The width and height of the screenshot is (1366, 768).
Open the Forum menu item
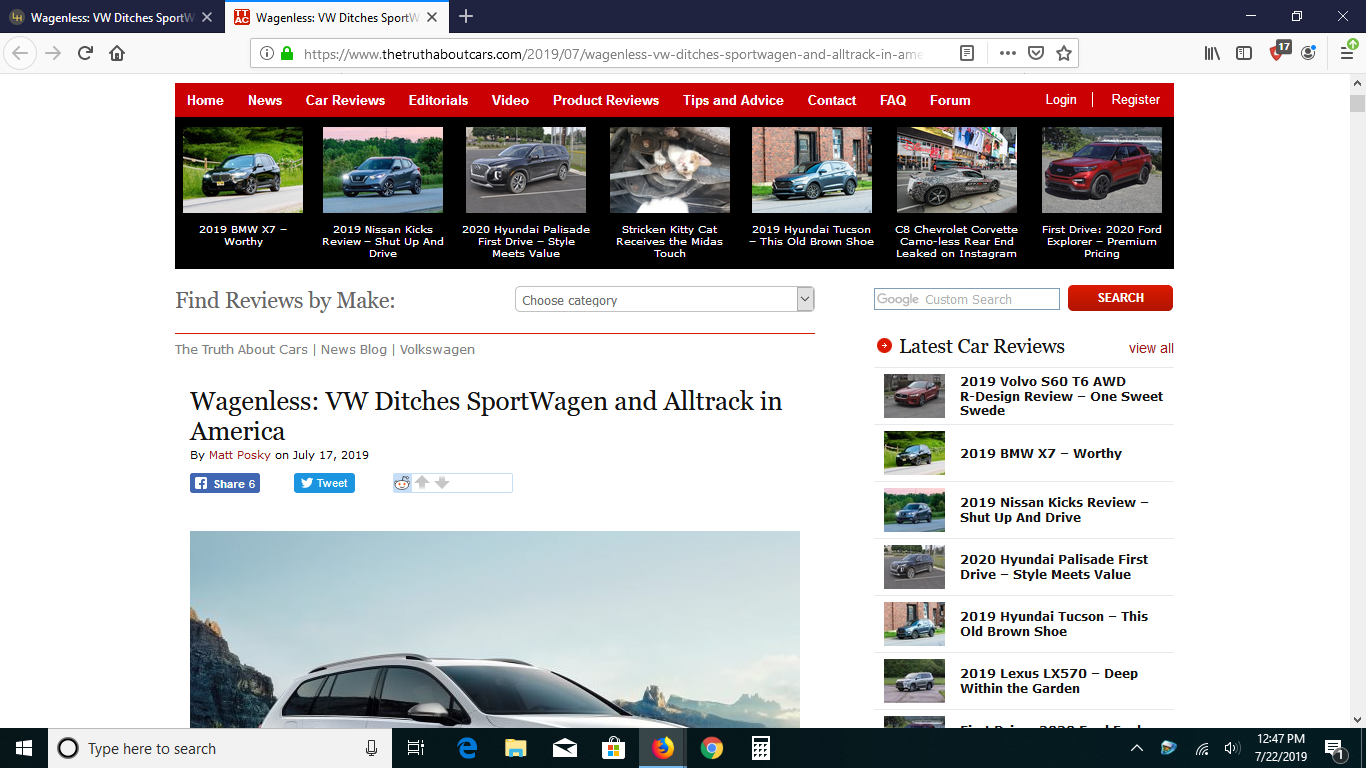pyautogui.click(x=950, y=100)
